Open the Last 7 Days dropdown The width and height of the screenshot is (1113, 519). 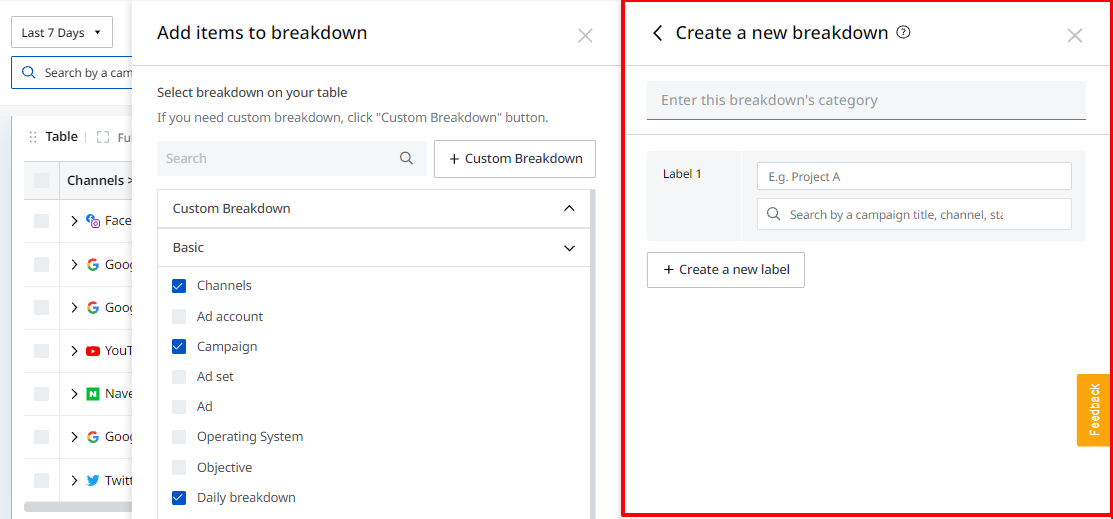62,33
